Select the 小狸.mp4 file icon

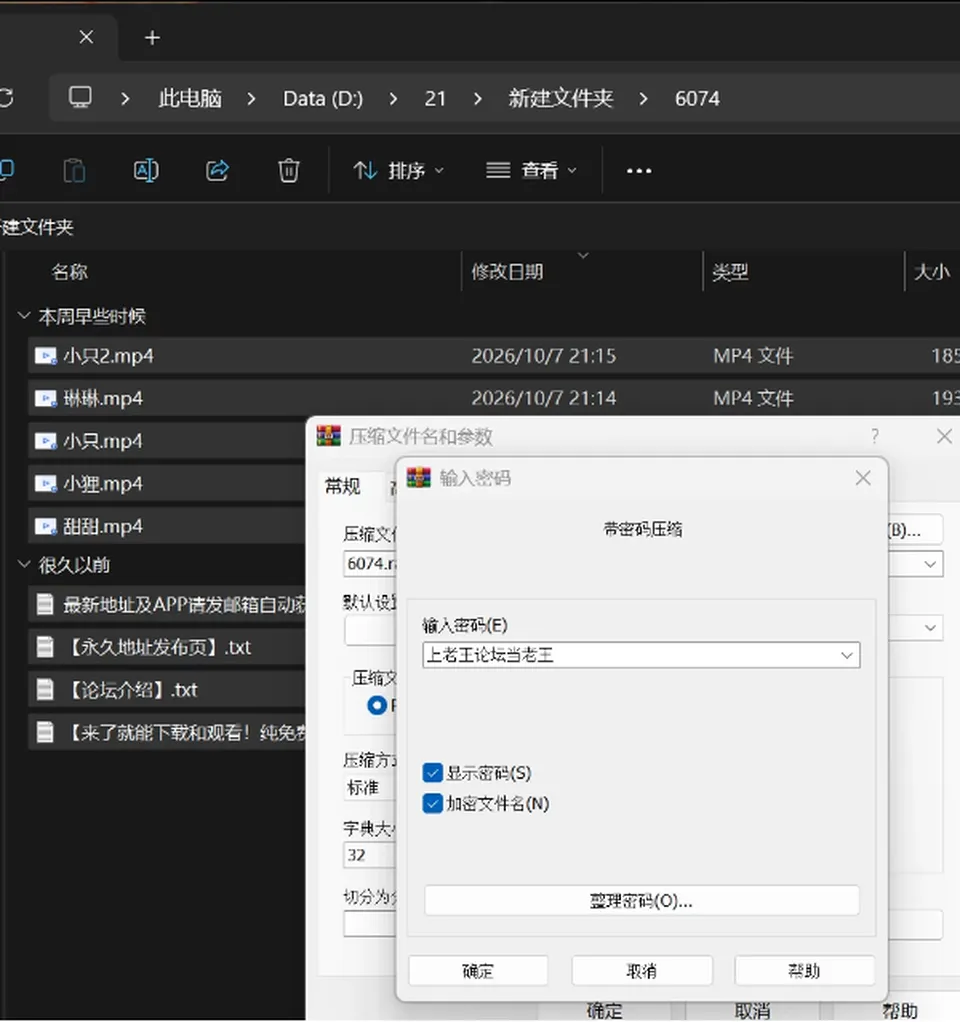pos(45,484)
